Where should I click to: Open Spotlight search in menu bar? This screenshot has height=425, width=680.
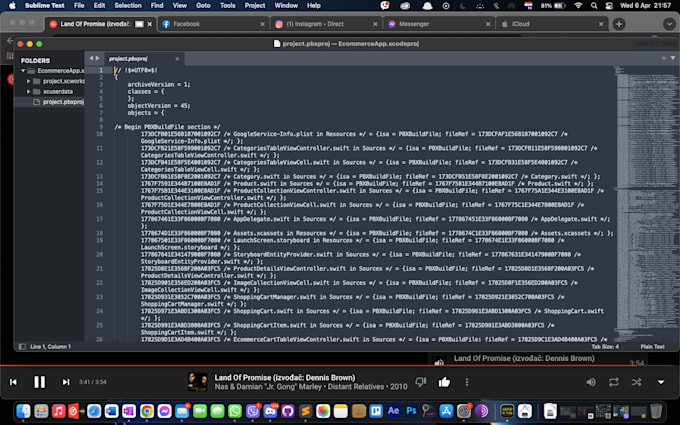pyautogui.click(x=594, y=6)
